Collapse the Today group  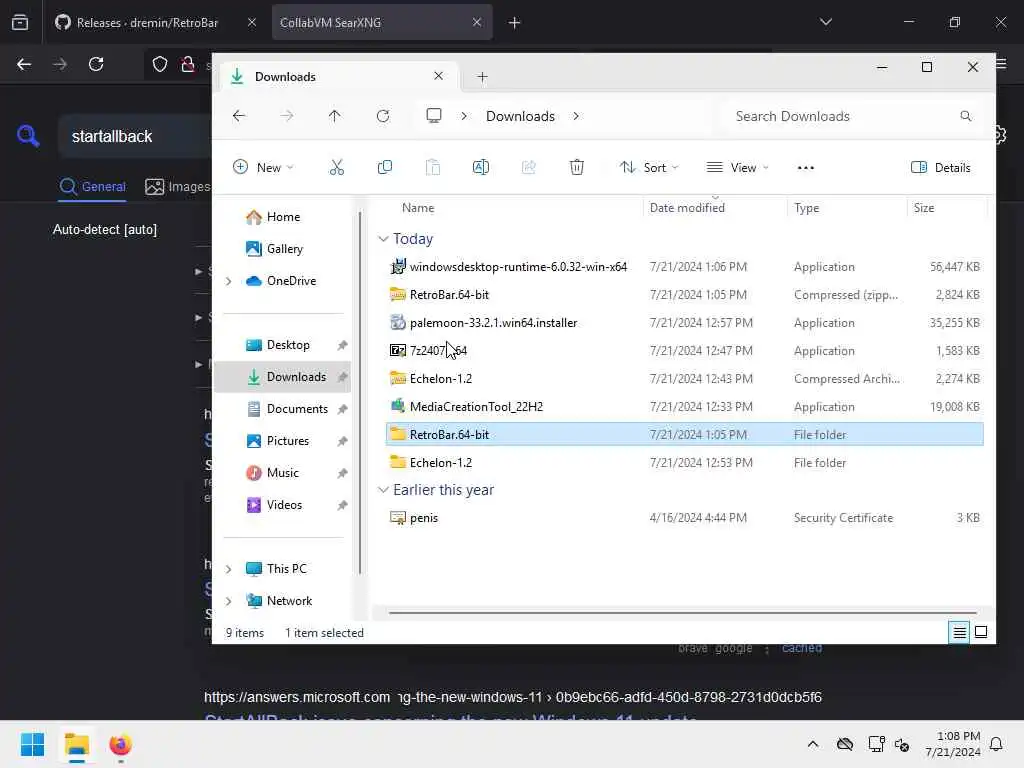(383, 239)
